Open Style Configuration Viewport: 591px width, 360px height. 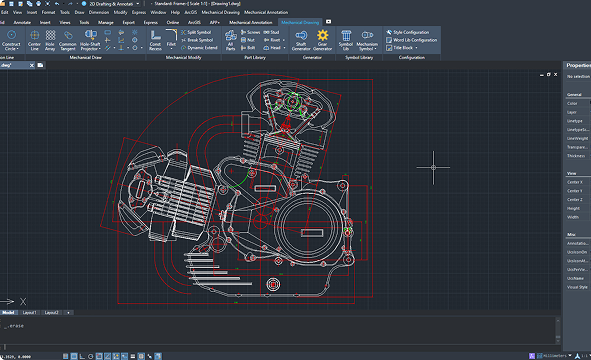pos(407,32)
